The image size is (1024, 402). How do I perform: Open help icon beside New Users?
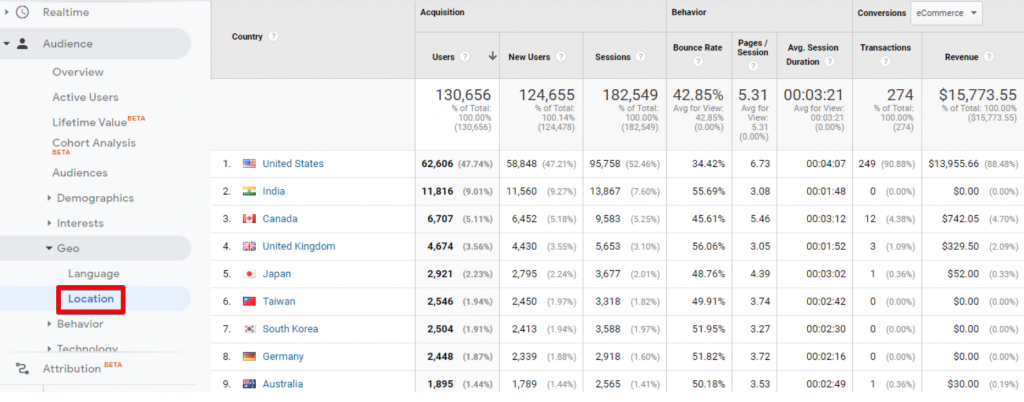pos(560,57)
